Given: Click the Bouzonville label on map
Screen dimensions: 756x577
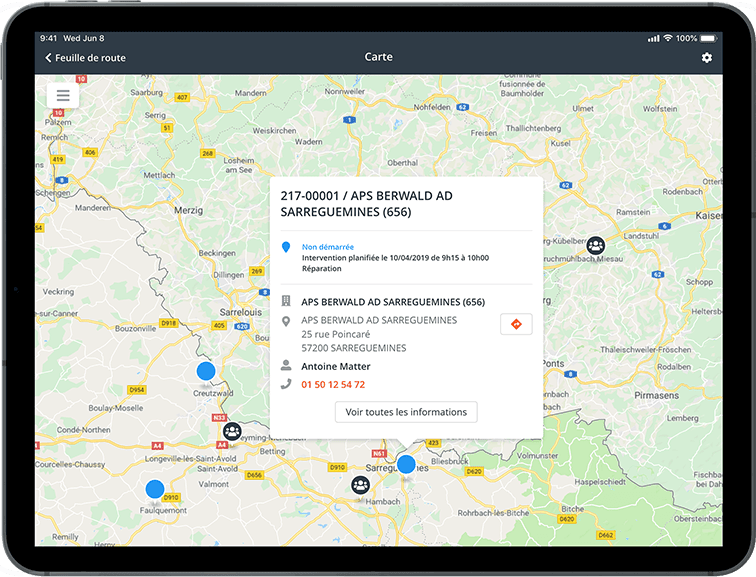Looking at the screenshot, I should pyautogui.click(x=135, y=329).
